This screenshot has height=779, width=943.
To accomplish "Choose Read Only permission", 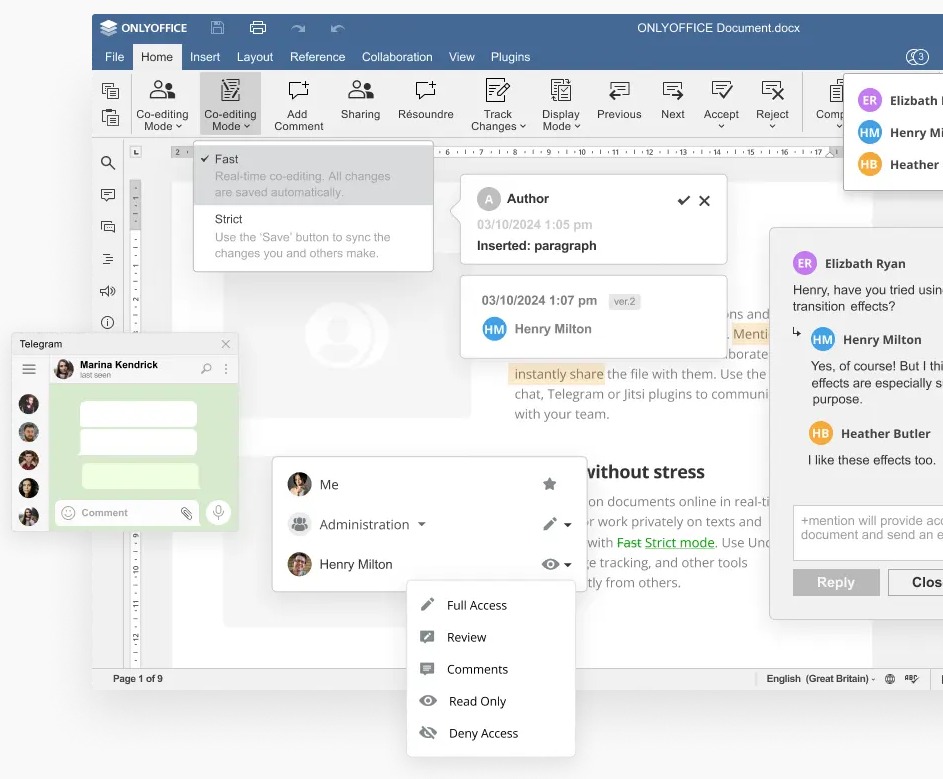I will (491, 701).
